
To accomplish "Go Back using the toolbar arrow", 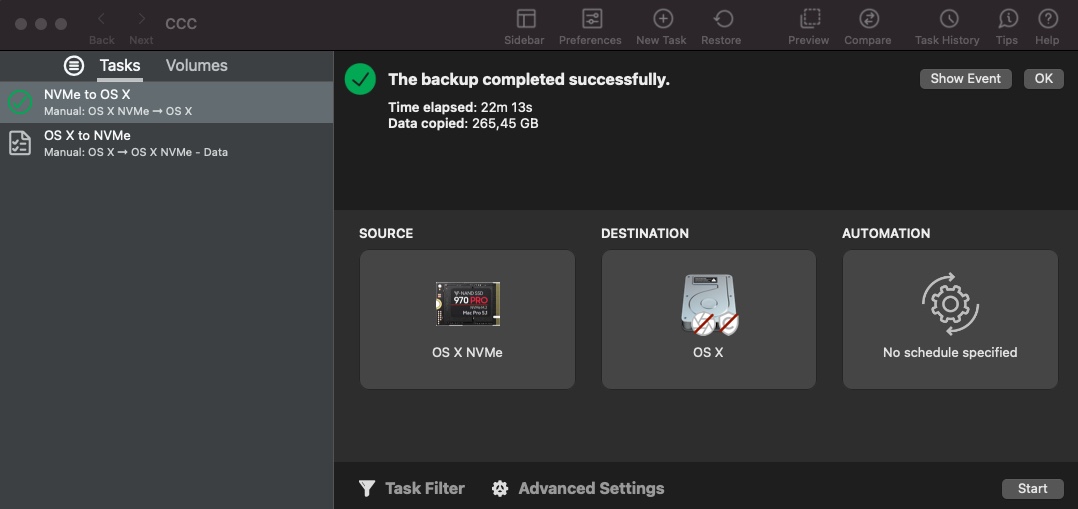I will tap(102, 19).
